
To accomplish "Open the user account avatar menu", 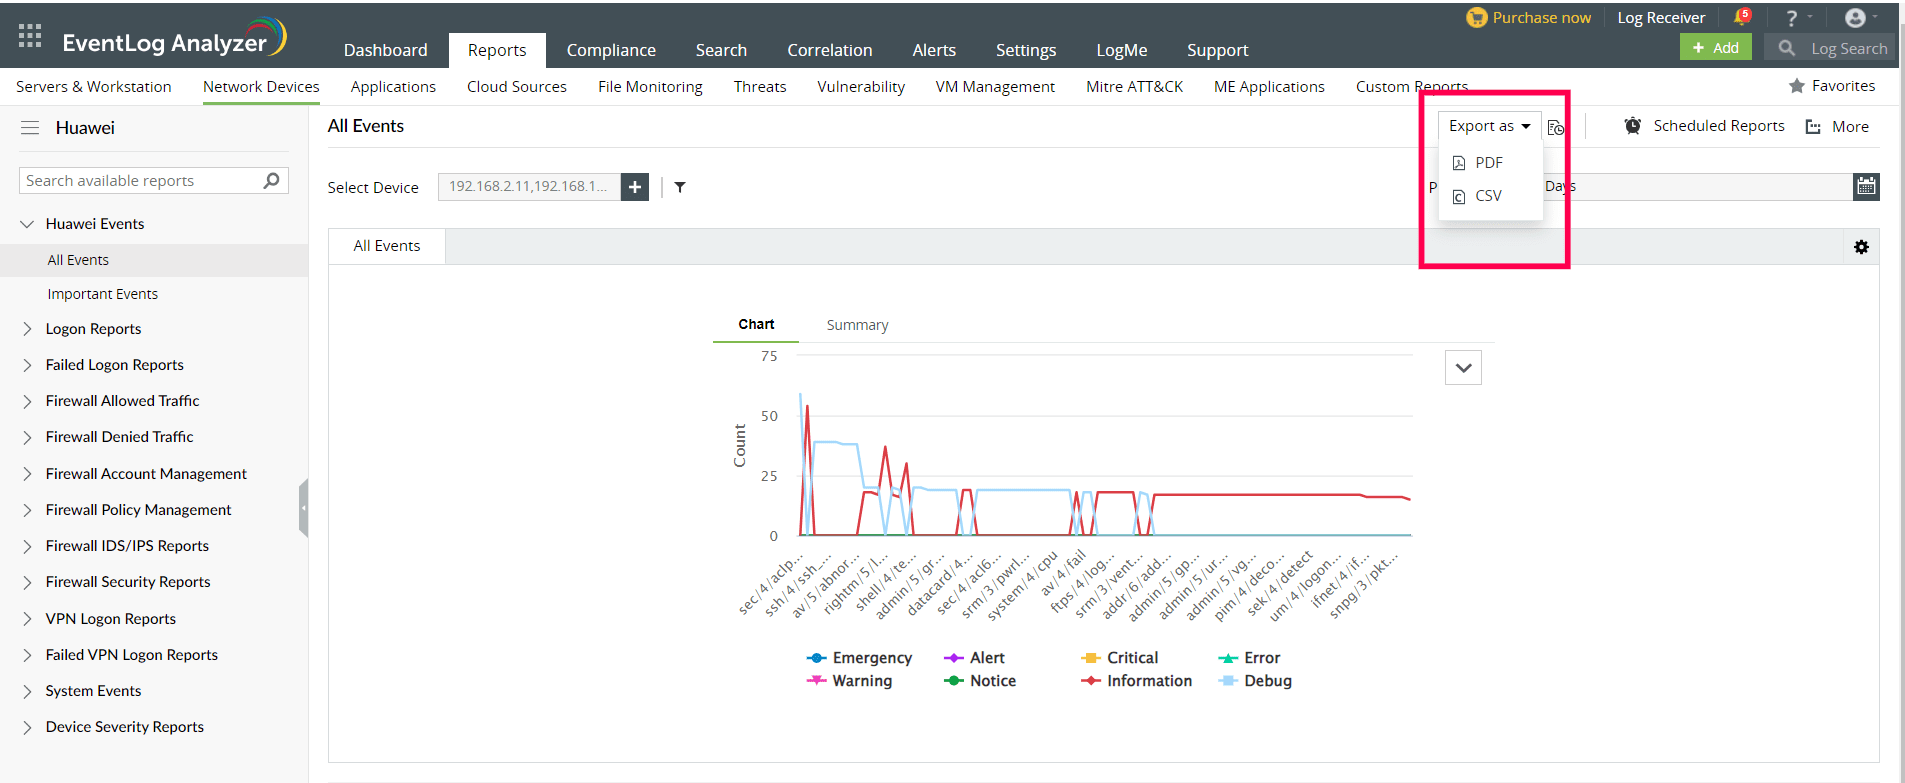I will (1855, 18).
